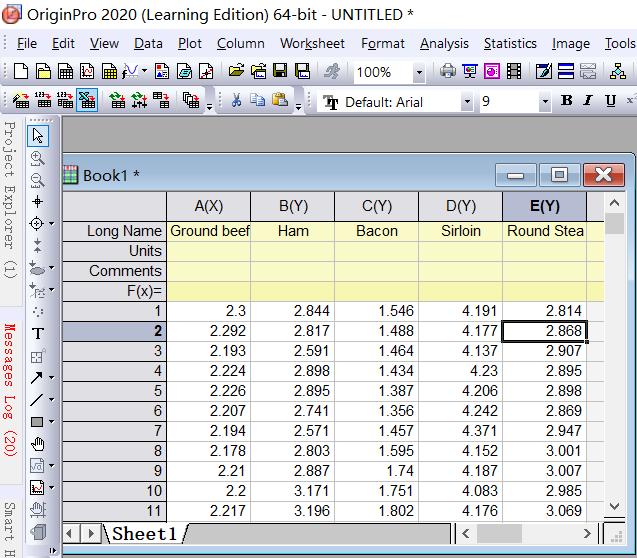Expand the font size dropdown
Viewport: 637px width, 558px height.
(544, 102)
